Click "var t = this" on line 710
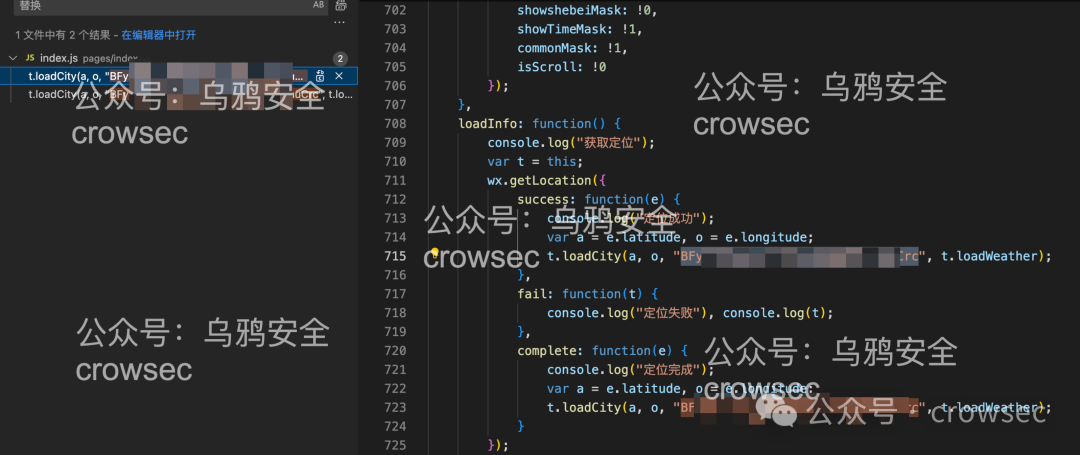Image resolution: width=1080 pixels, height=455 pixels. tap(532, 162)
